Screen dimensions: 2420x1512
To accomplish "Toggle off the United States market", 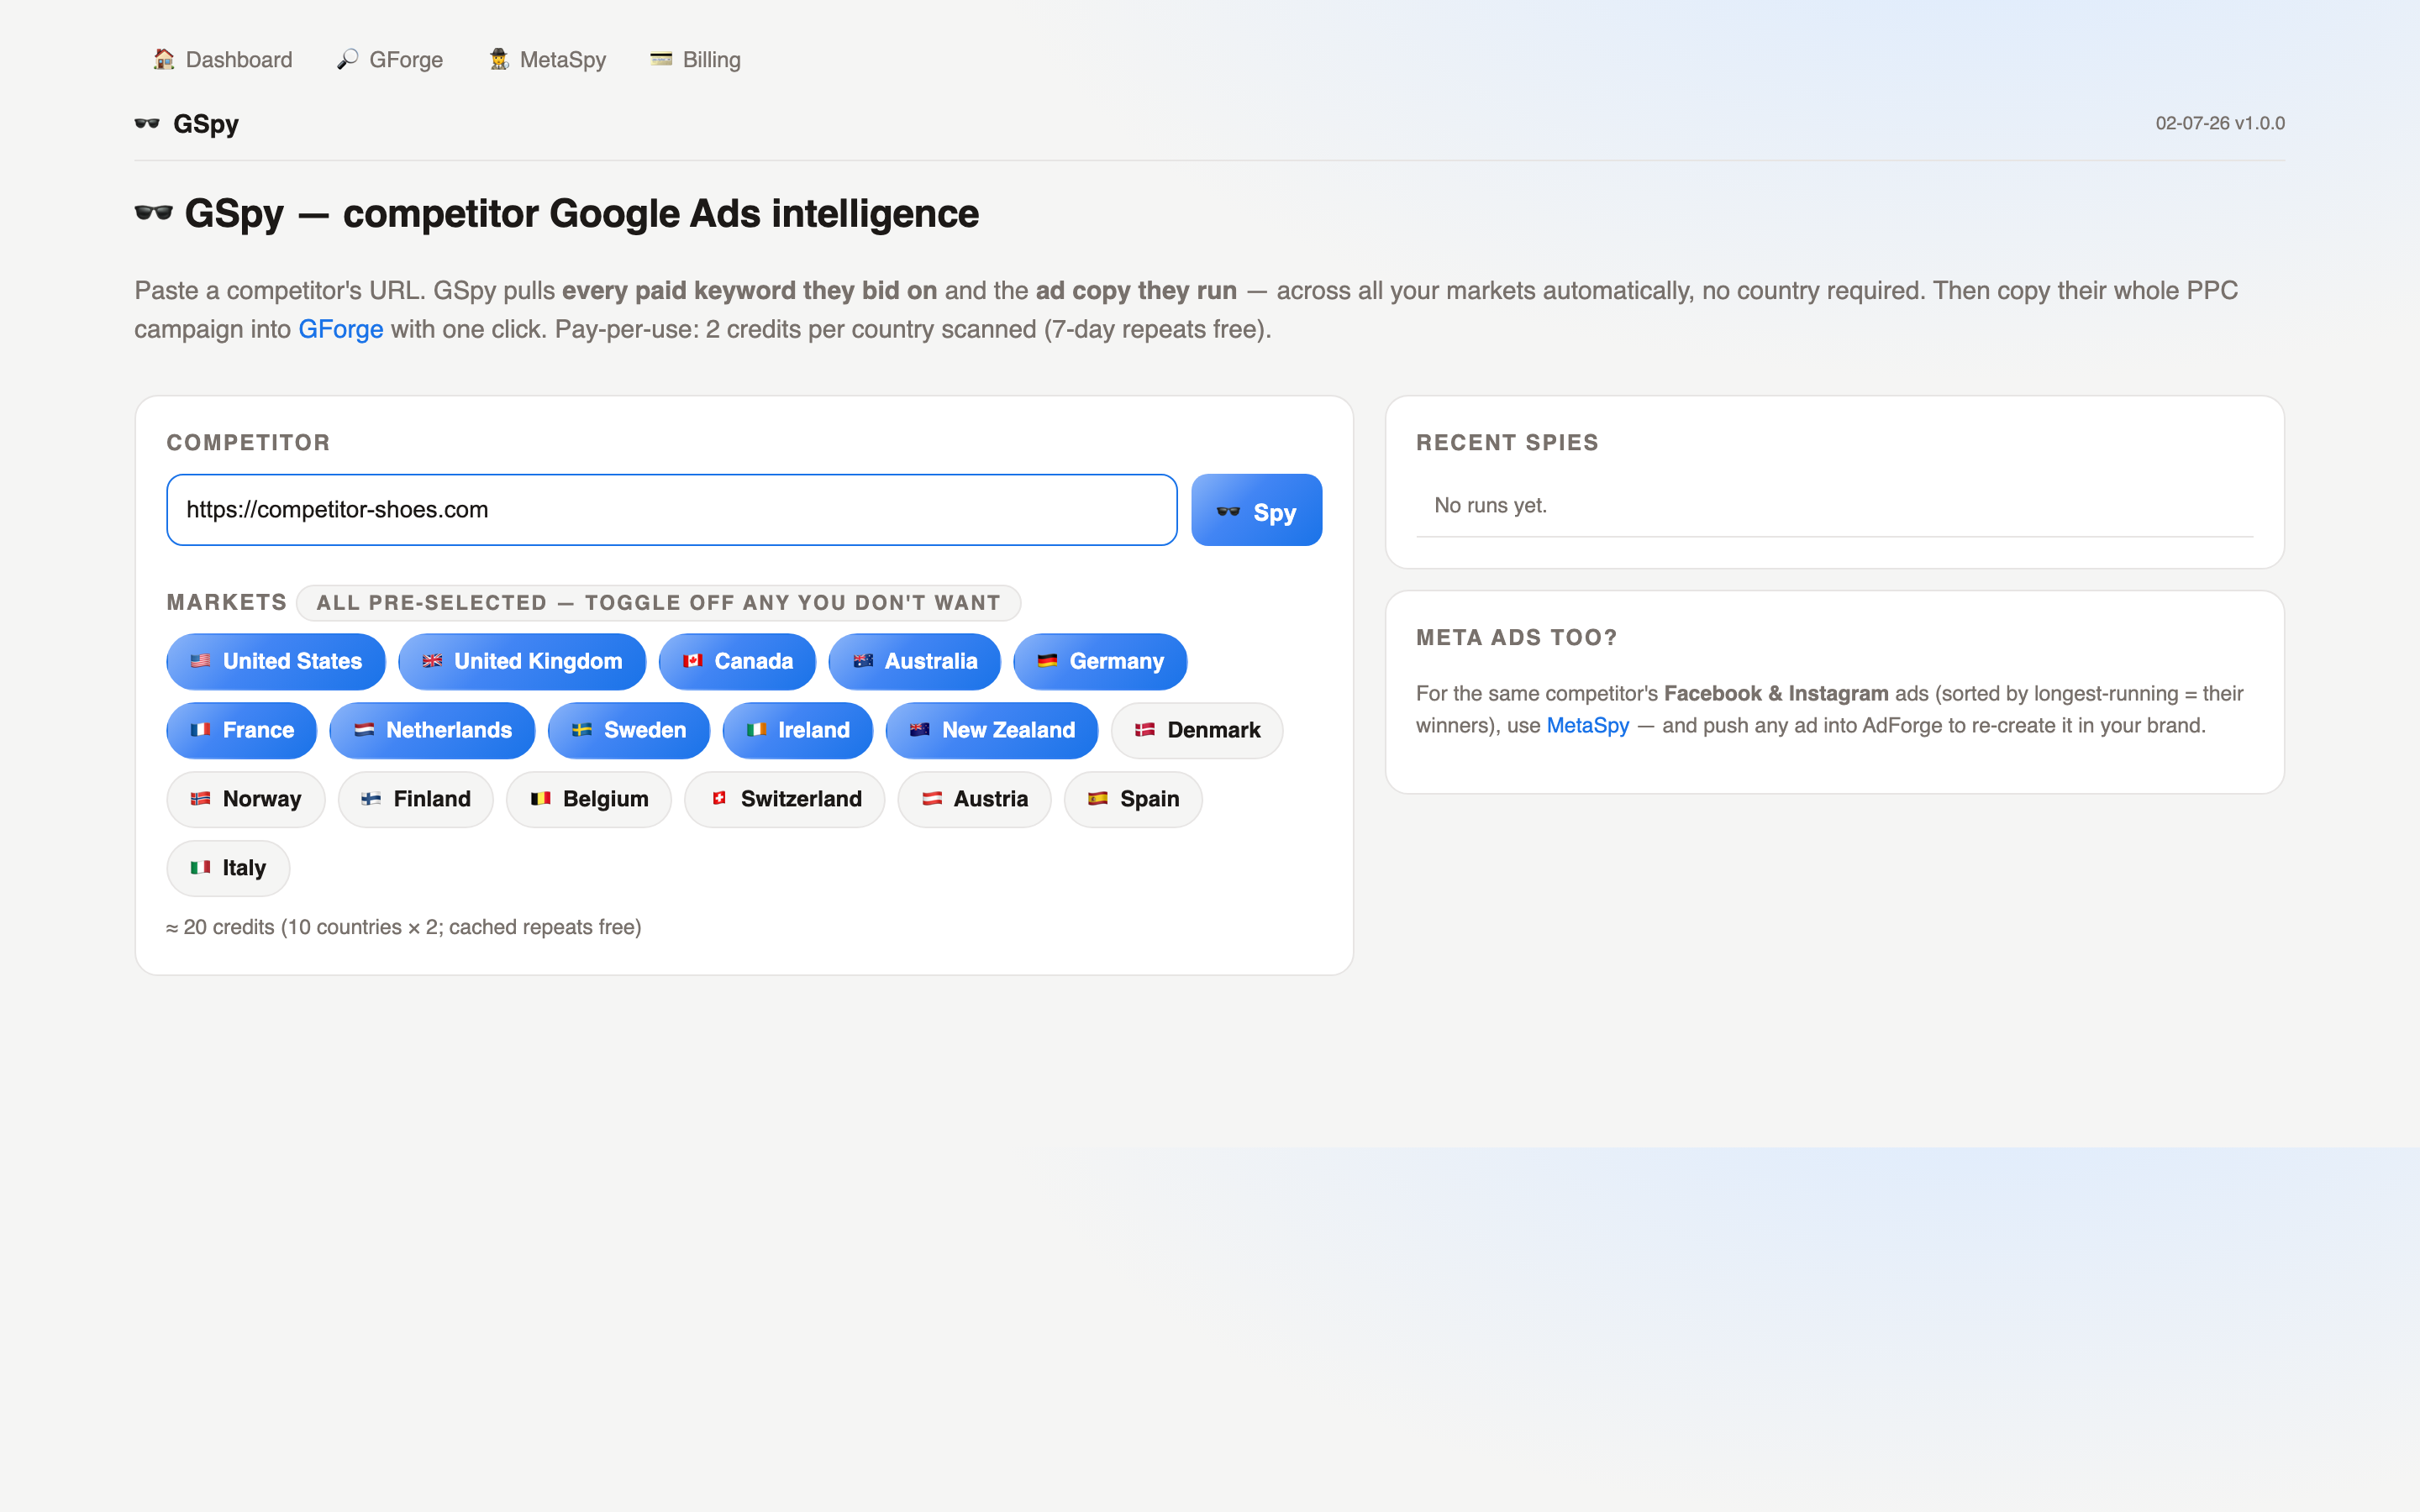I will (x=276, y=661).
